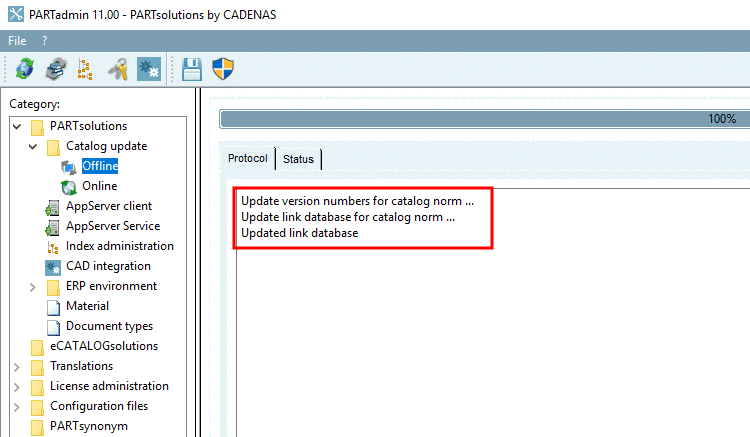Click 'Updated link database' protocol line
The height and width of the screenshot is (437, 750).
coord(299,233)
